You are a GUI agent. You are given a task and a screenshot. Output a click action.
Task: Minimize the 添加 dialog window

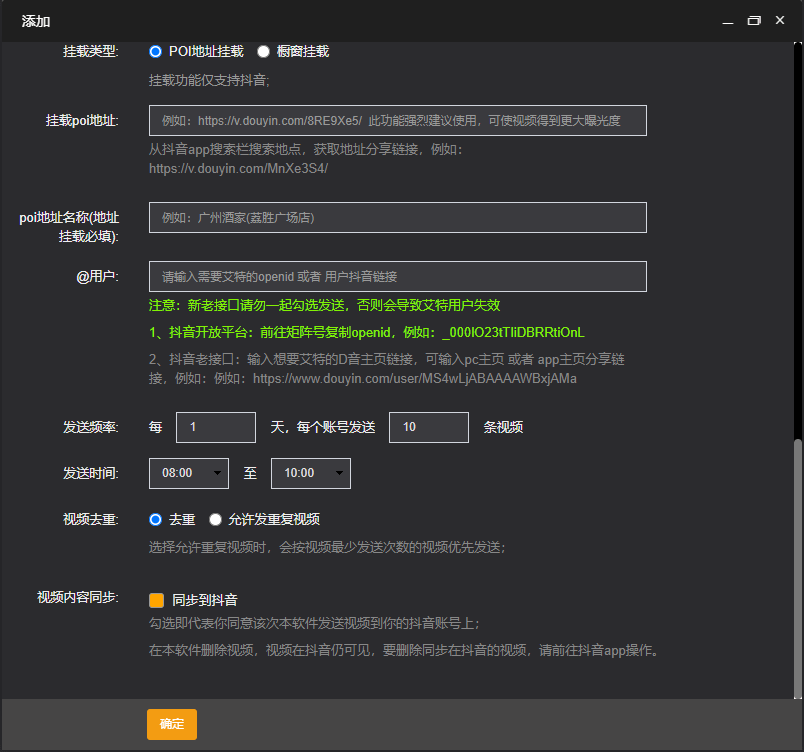point(727,20)
